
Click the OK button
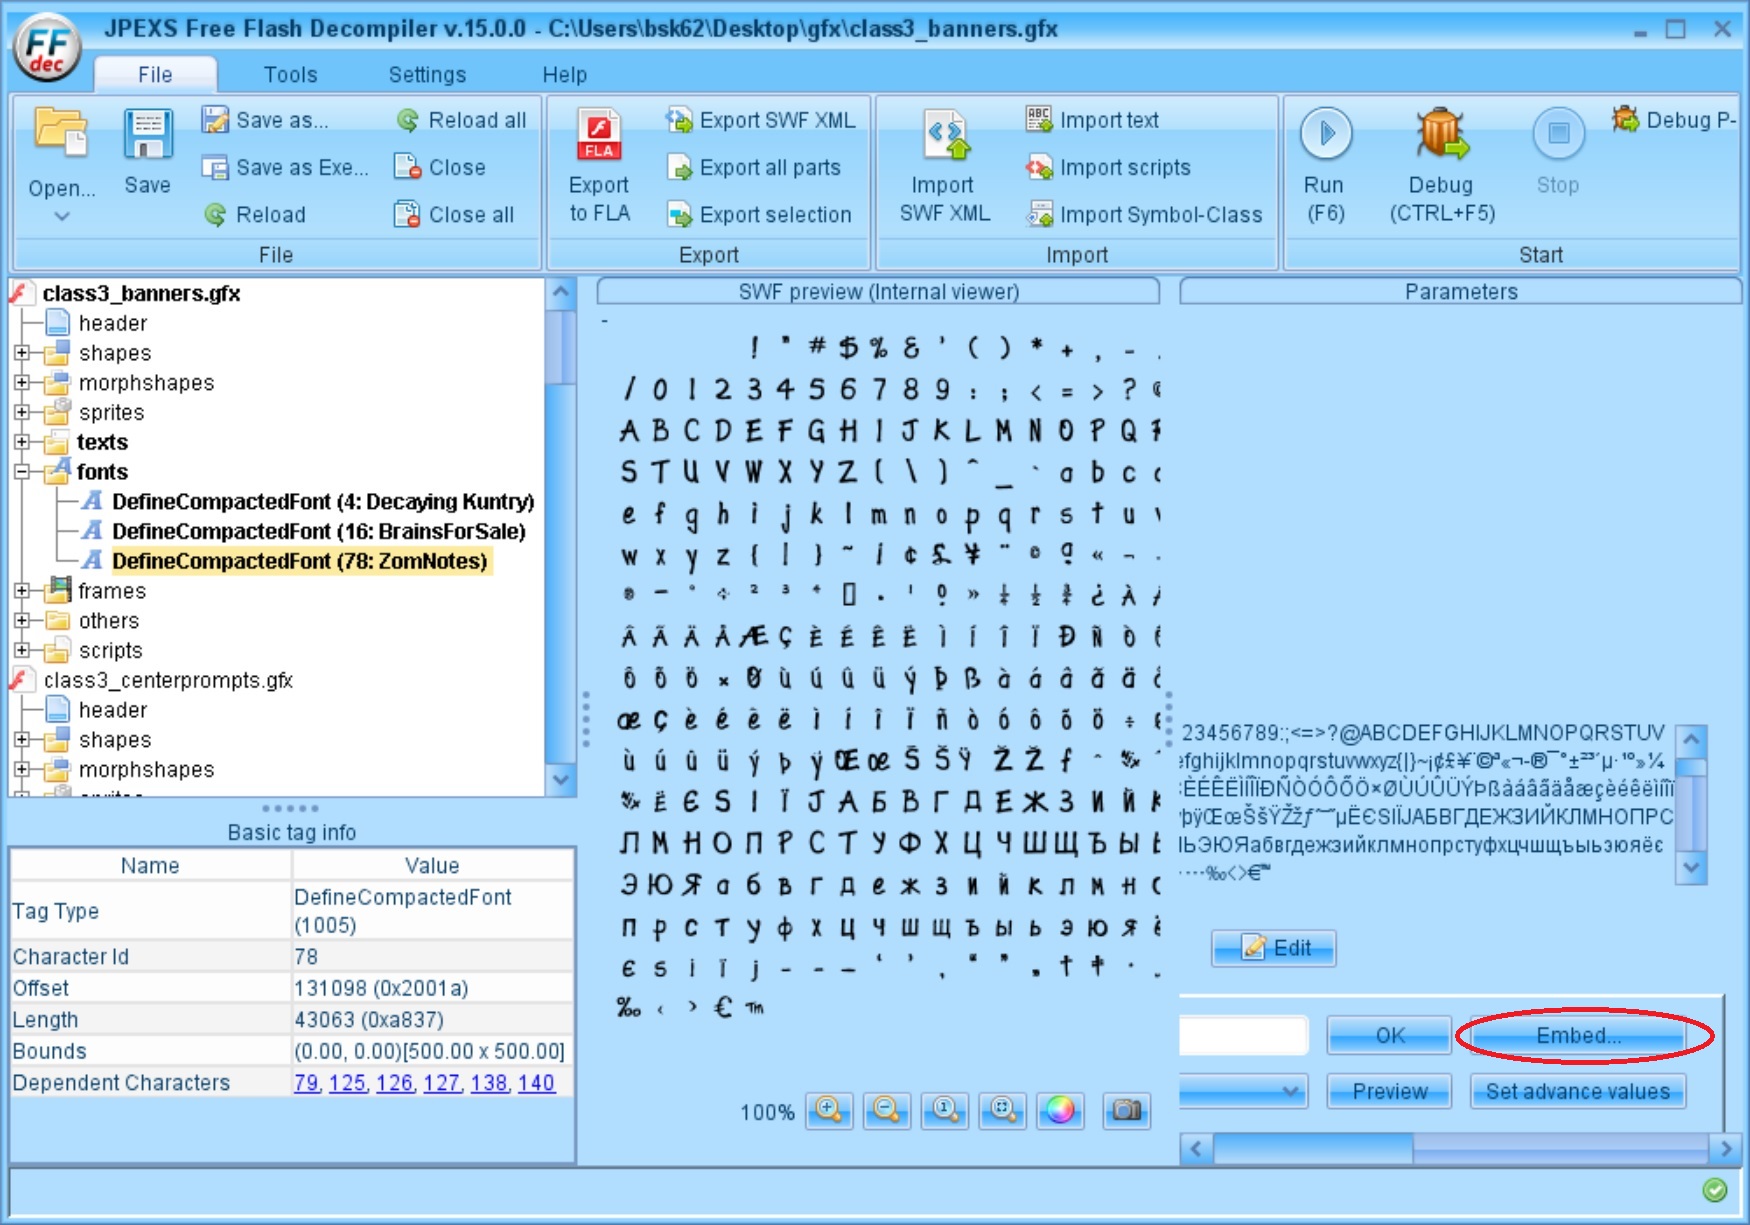coord(1390,1035)
